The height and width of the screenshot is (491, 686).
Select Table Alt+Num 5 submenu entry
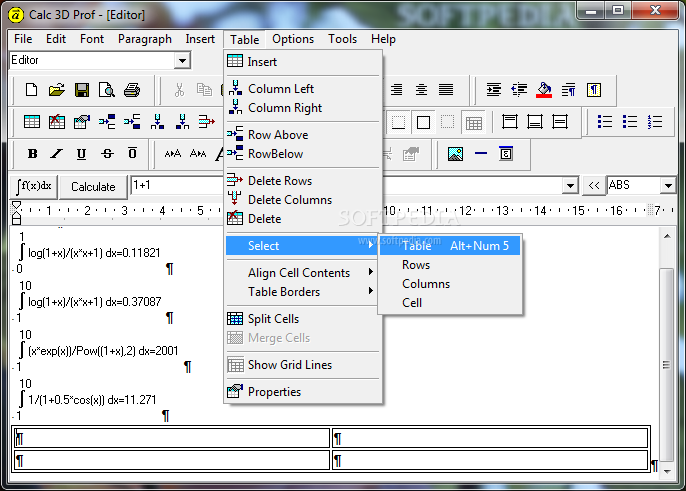450,246
